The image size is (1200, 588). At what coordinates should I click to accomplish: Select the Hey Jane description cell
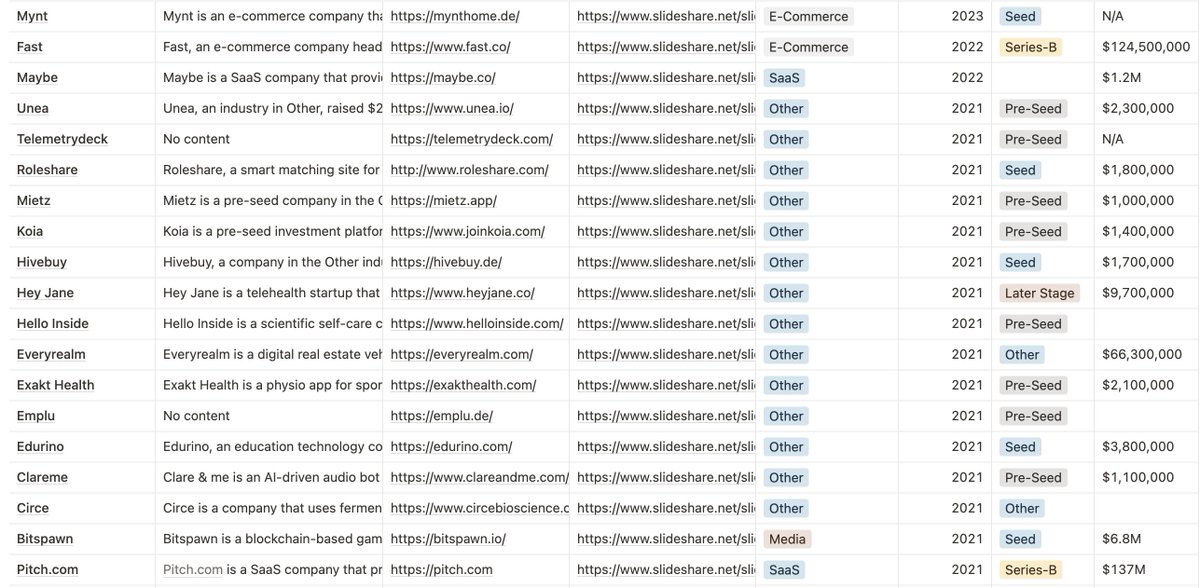(271, 293)
